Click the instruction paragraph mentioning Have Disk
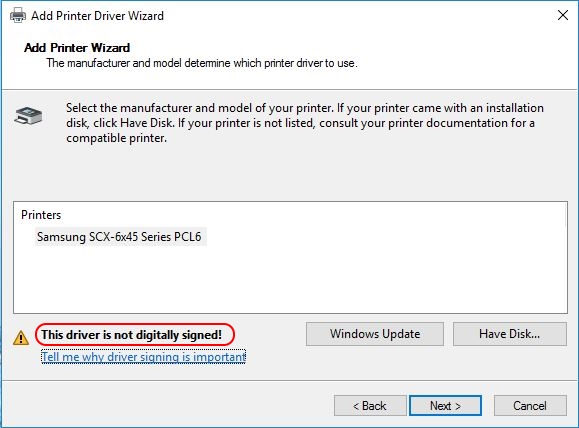The image size is (579, 428). pyautogui.click(x=305, y=123)
